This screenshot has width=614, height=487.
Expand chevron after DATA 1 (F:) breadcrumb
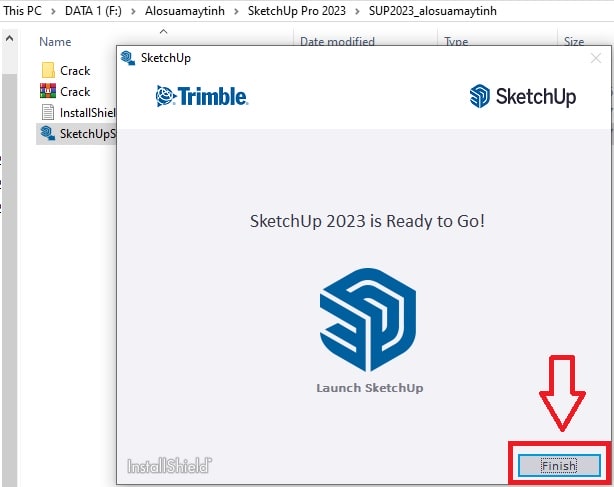tap(134, 11)
